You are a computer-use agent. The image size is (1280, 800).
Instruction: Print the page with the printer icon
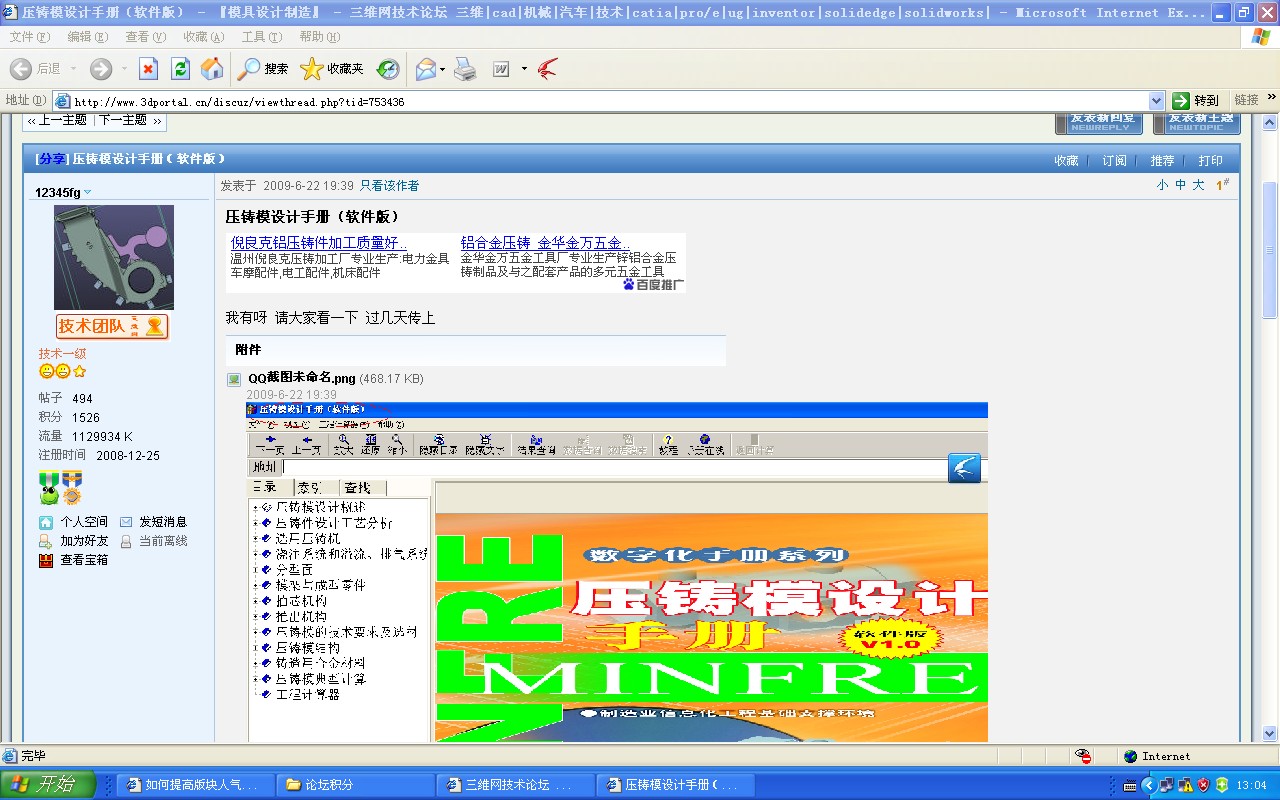tap(465, 69)
